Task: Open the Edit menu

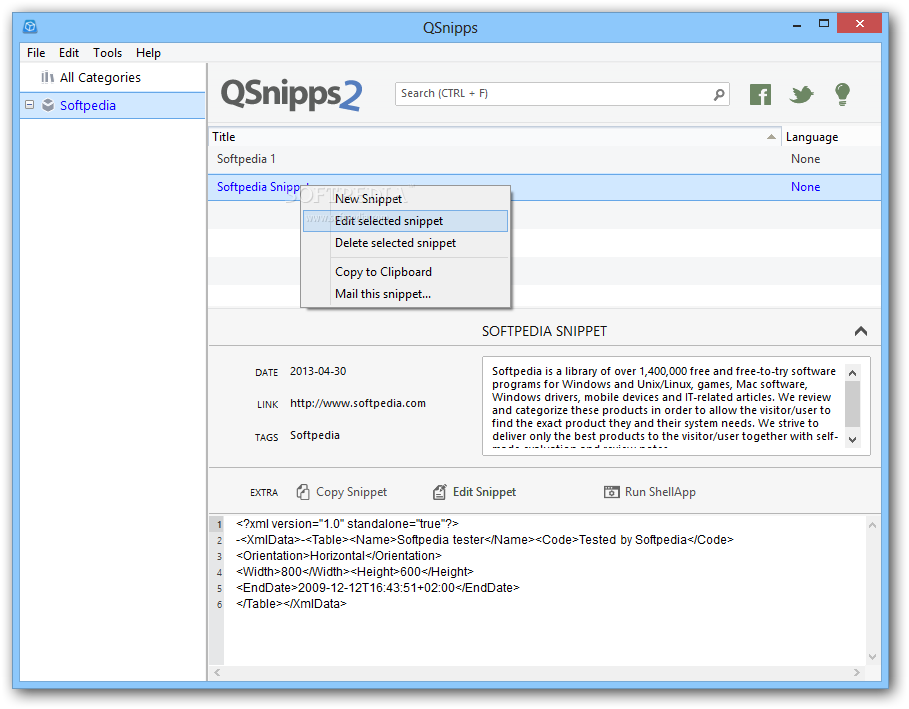Action: click(x=68, y=53)
